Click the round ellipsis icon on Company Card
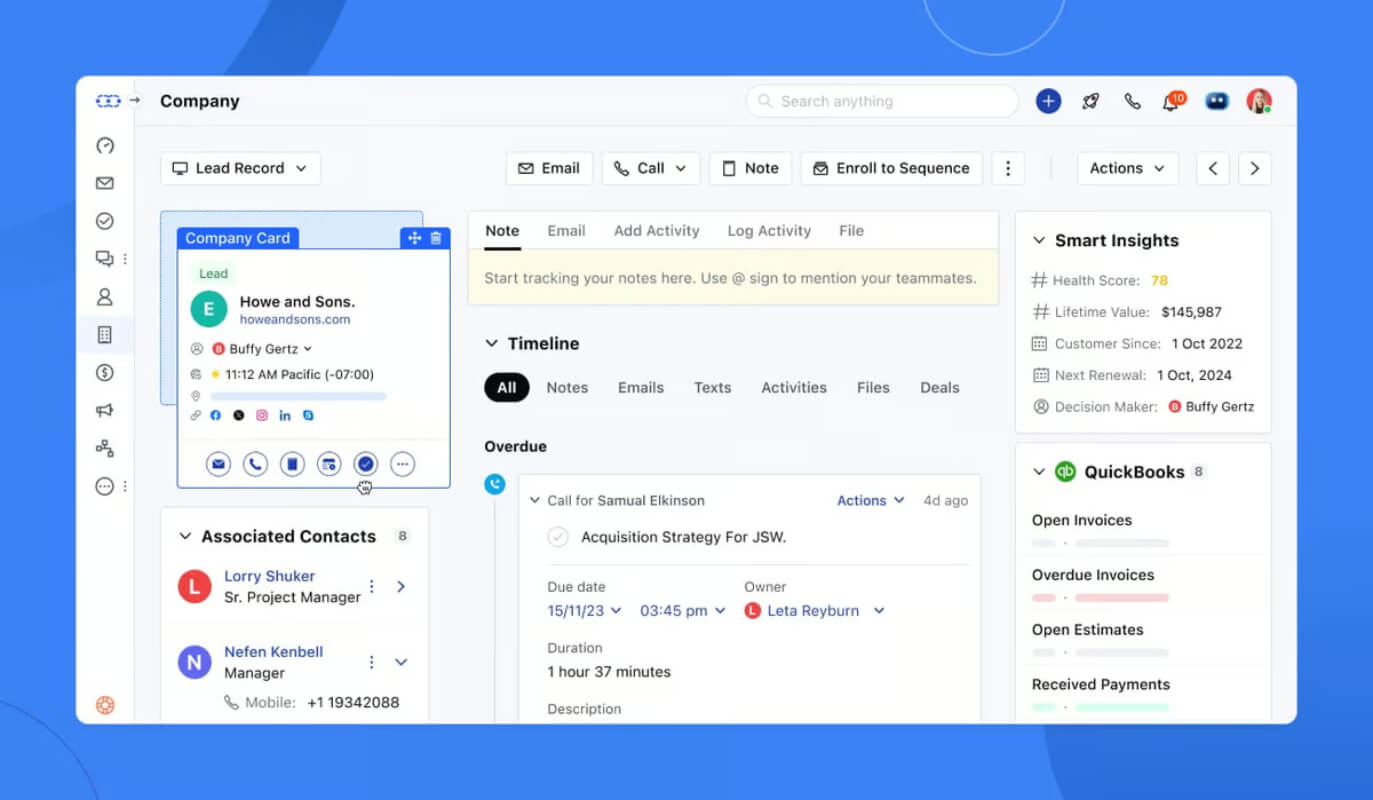 (x=402, y=464)
